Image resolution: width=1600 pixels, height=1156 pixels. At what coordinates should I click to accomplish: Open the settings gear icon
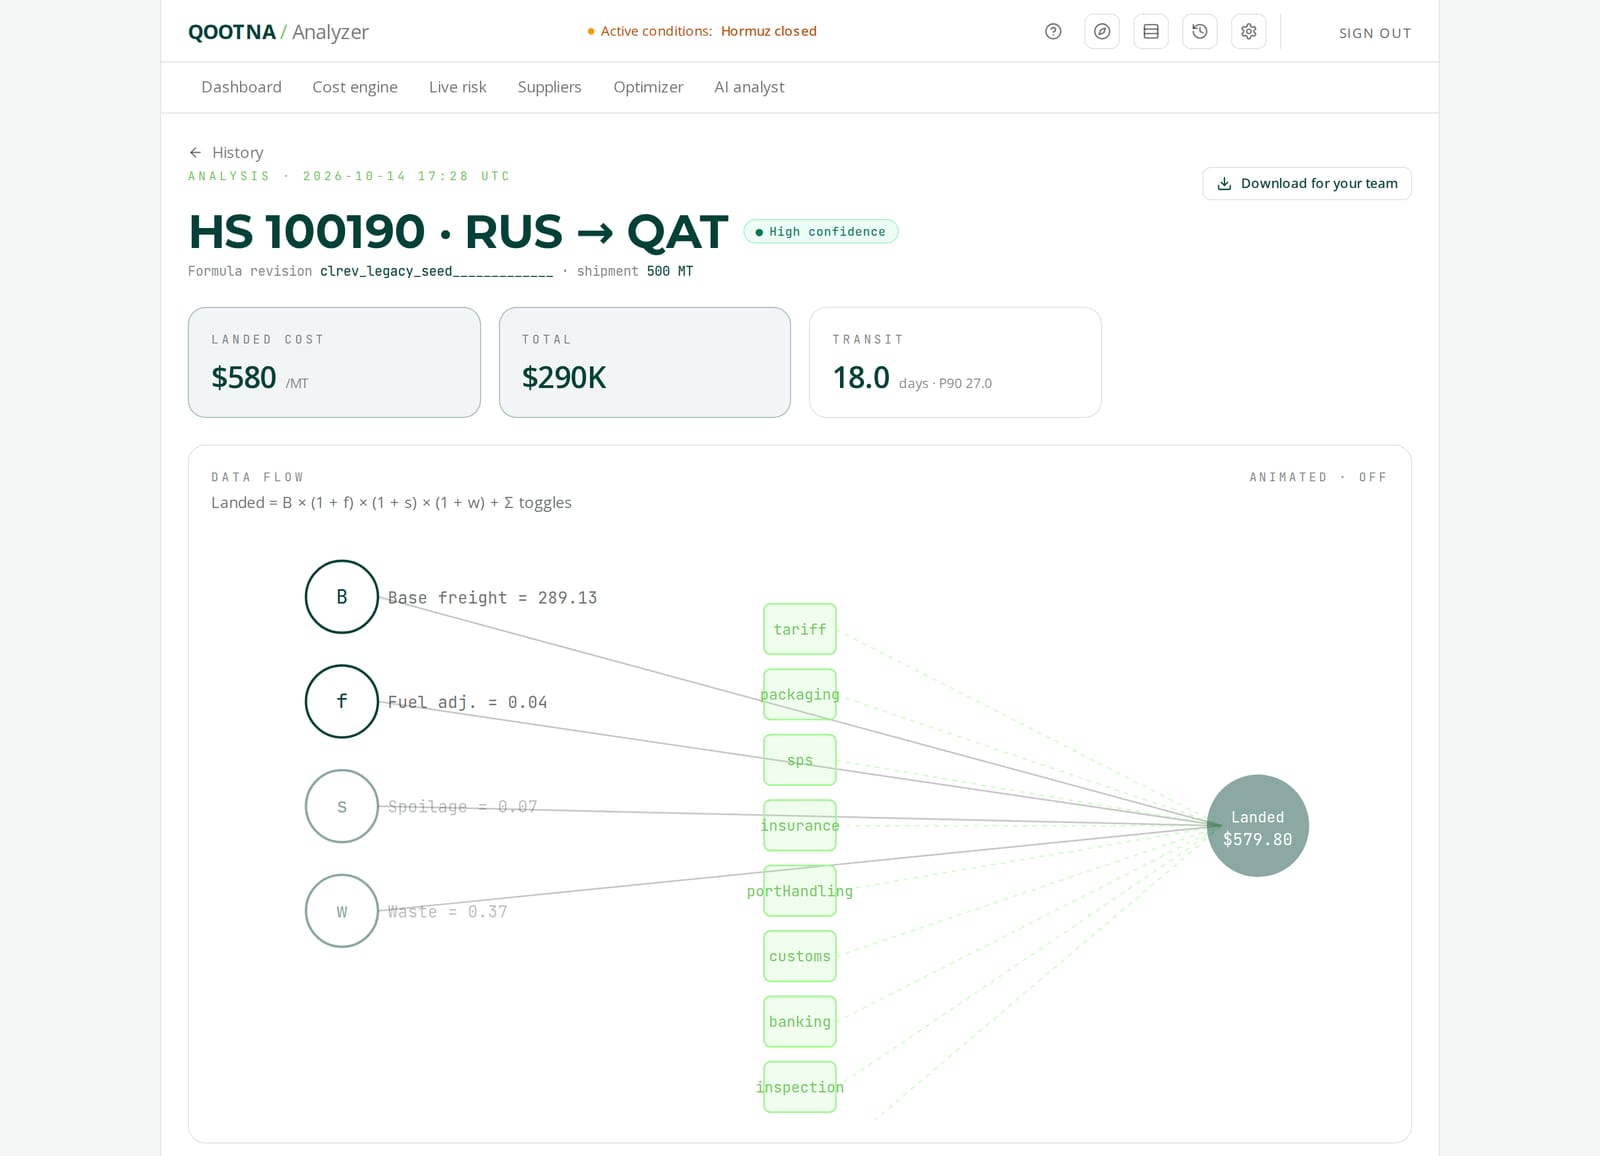click(1249, 32)
